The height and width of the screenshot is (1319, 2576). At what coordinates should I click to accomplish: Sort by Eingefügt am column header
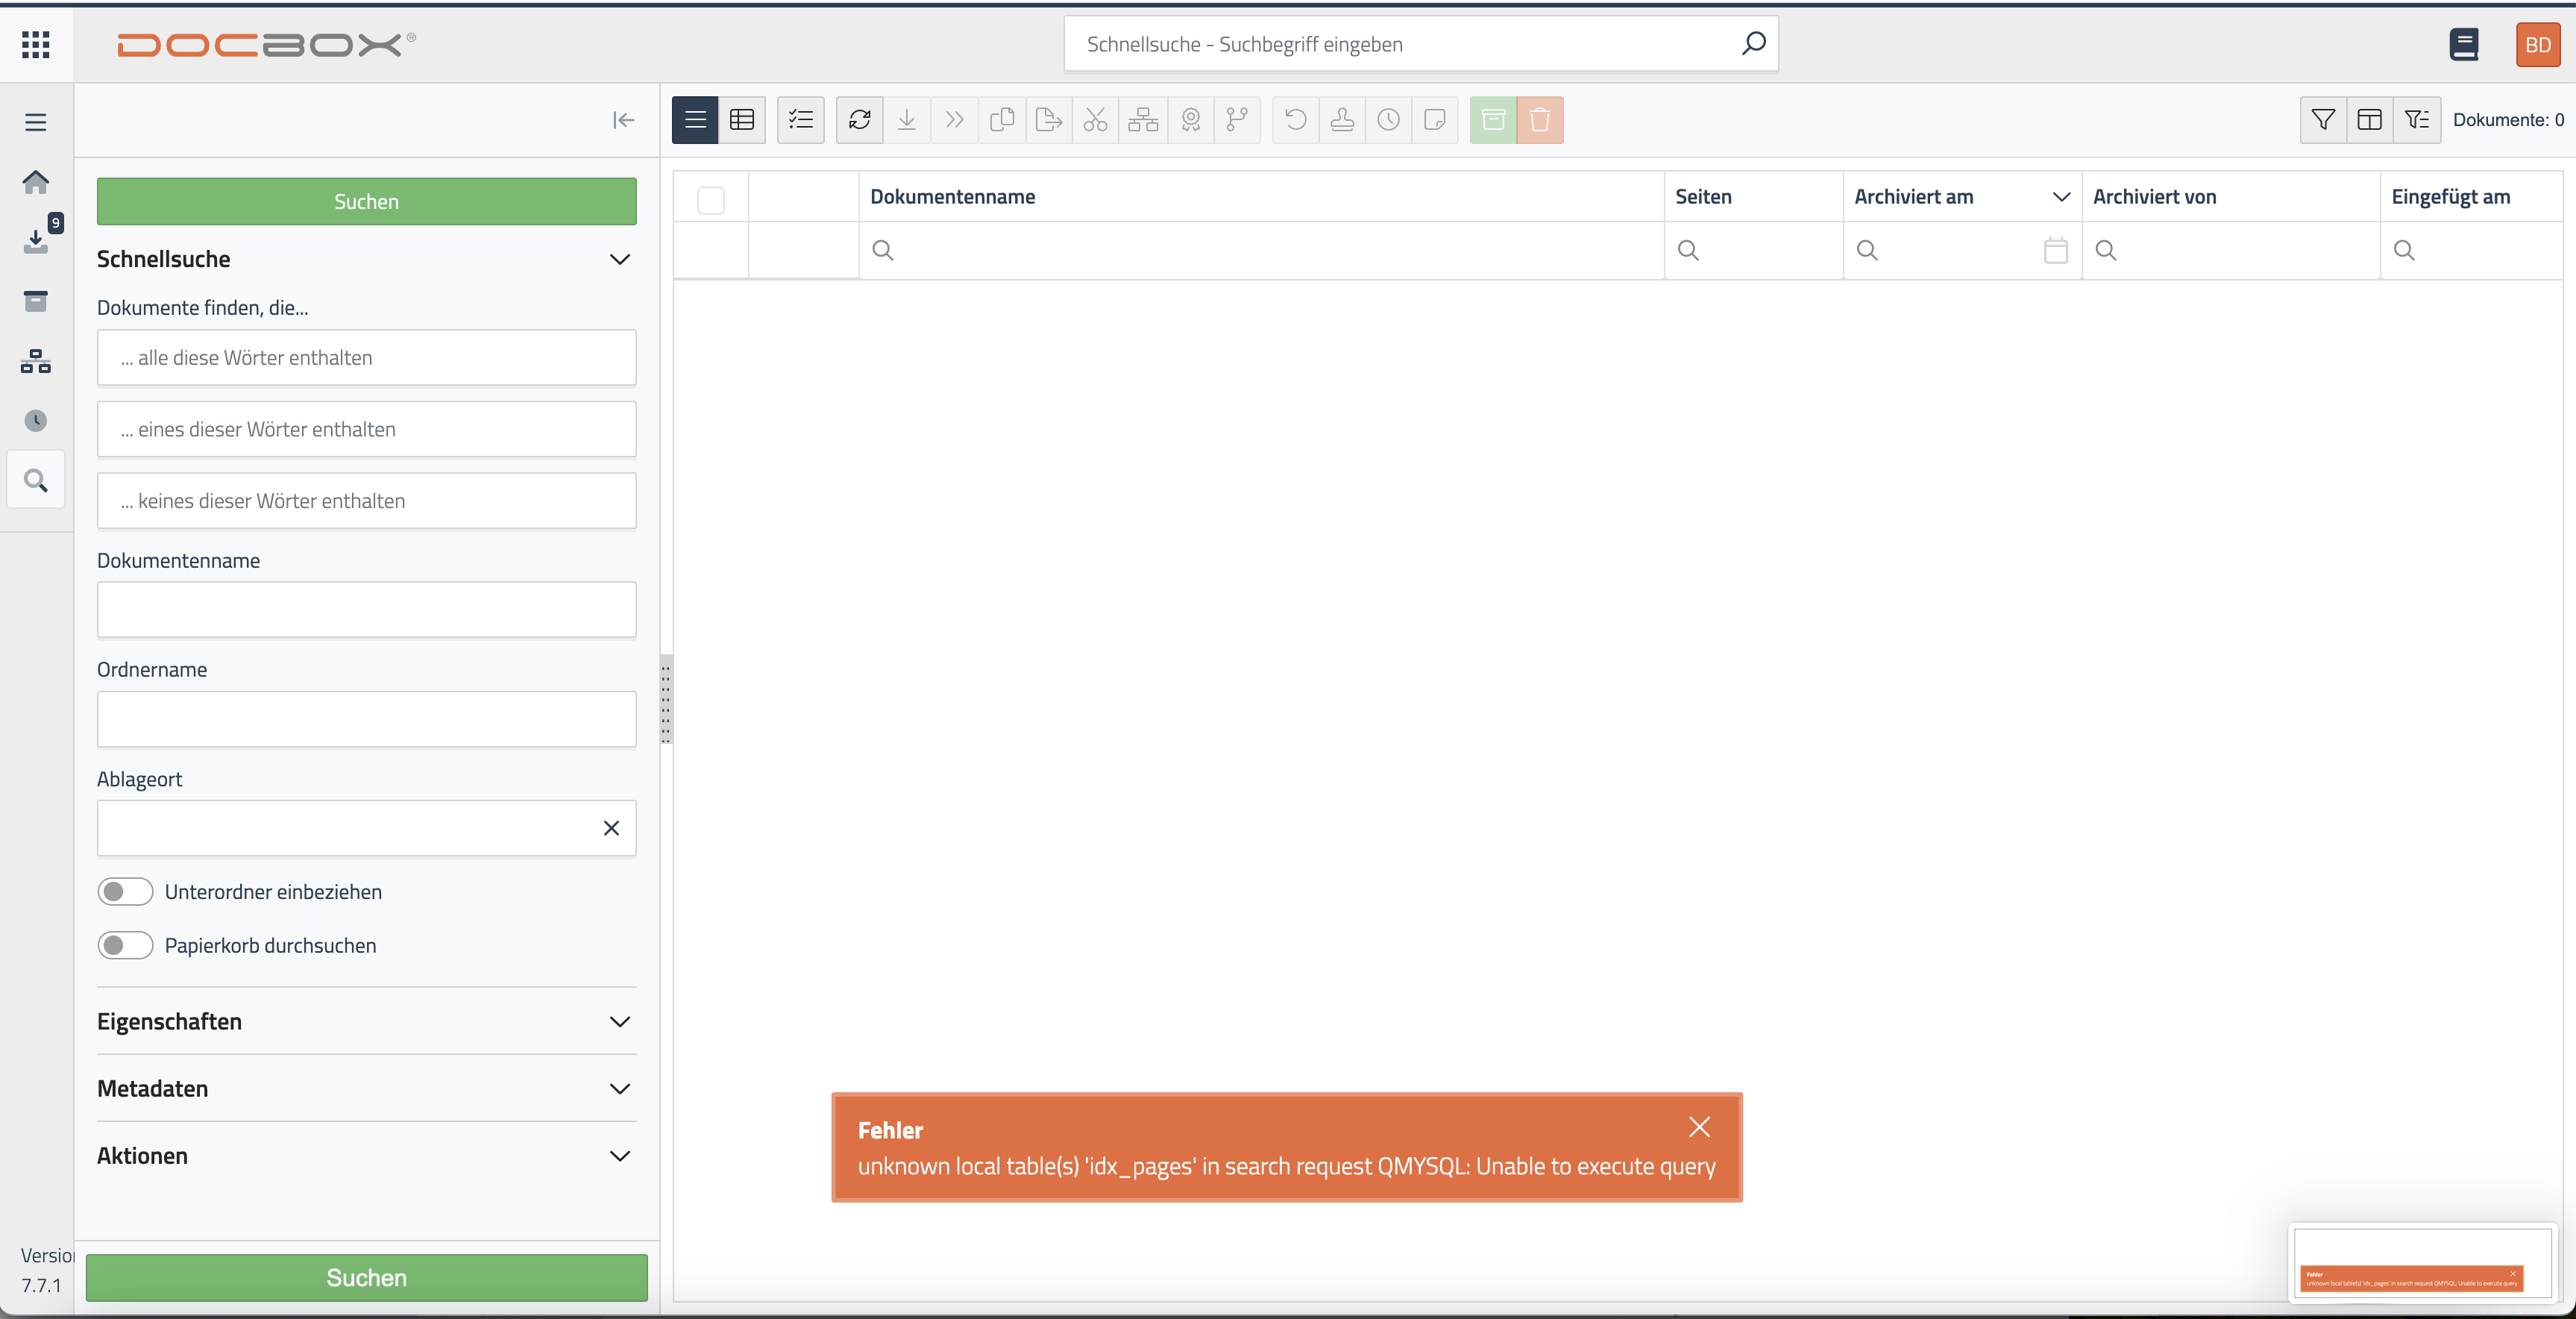pos(2450,197)
